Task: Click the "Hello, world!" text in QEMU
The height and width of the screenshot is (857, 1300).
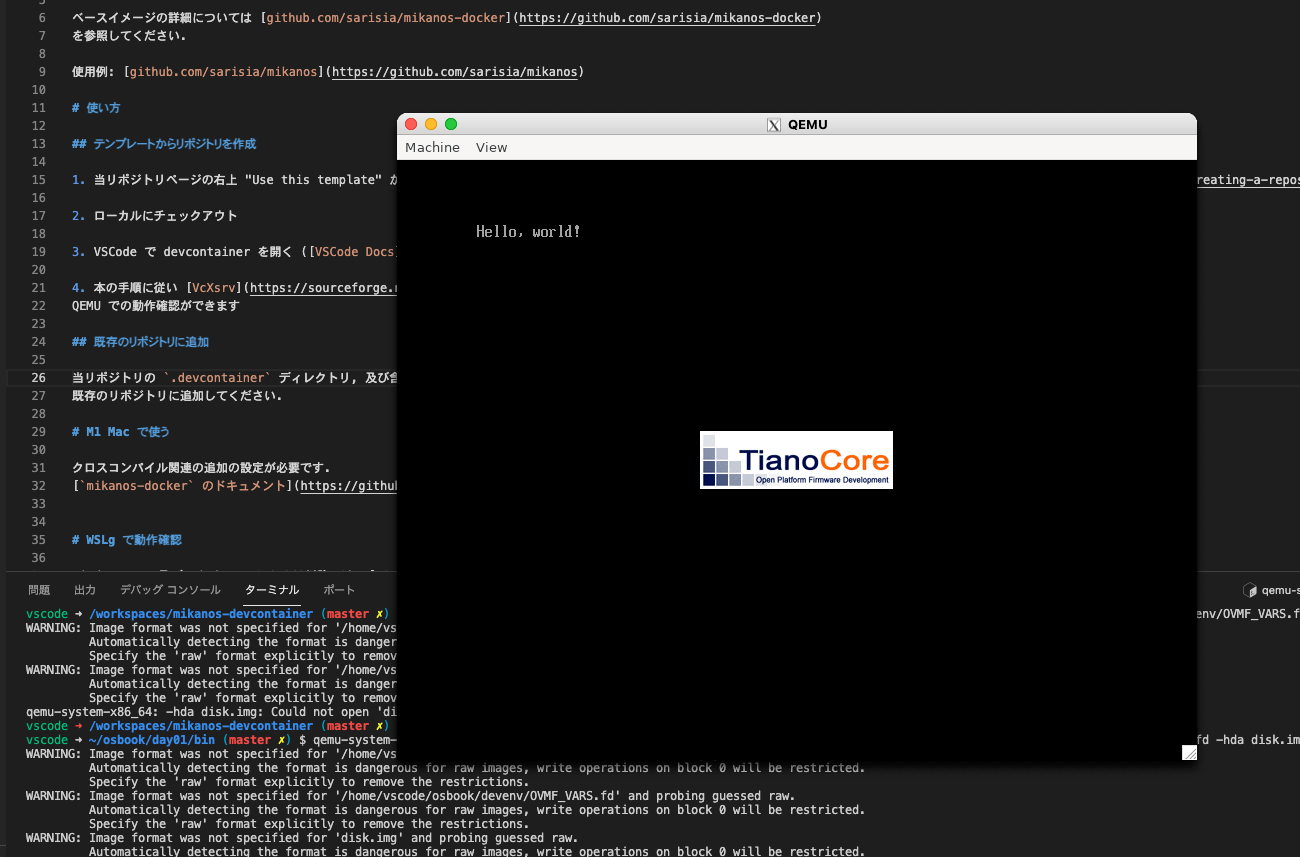Action: pos(528,232)
